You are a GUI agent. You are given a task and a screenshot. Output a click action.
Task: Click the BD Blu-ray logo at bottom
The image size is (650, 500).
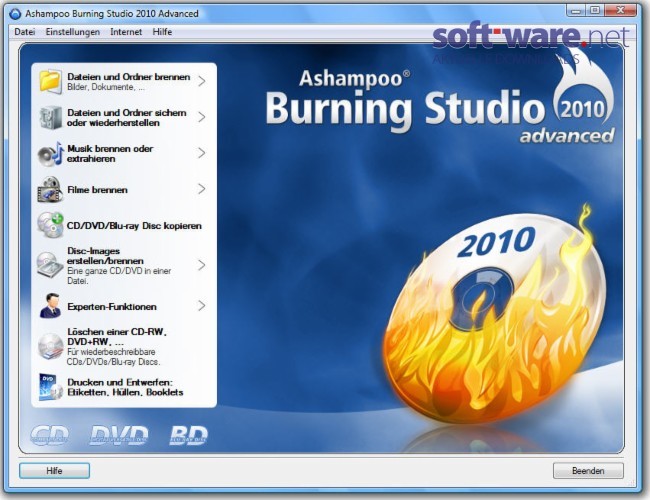[189, 435]
